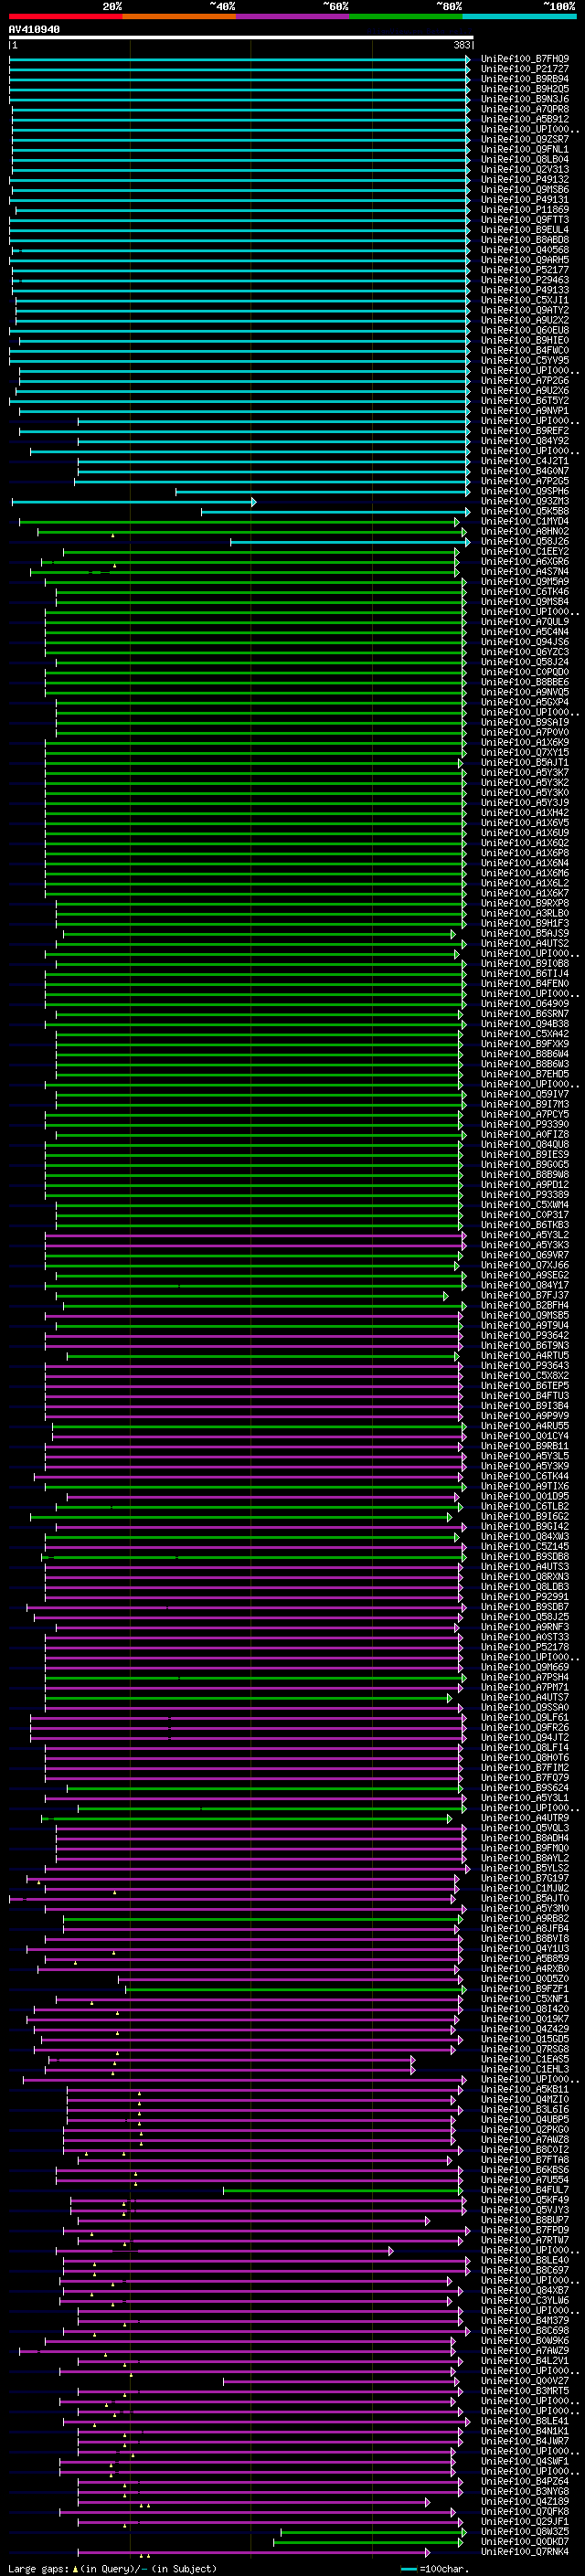Image resolution: width=585 pixels, height=2576 pixels.
Task: Click the cyan ~100% legend segment
Action: [519, 16]
